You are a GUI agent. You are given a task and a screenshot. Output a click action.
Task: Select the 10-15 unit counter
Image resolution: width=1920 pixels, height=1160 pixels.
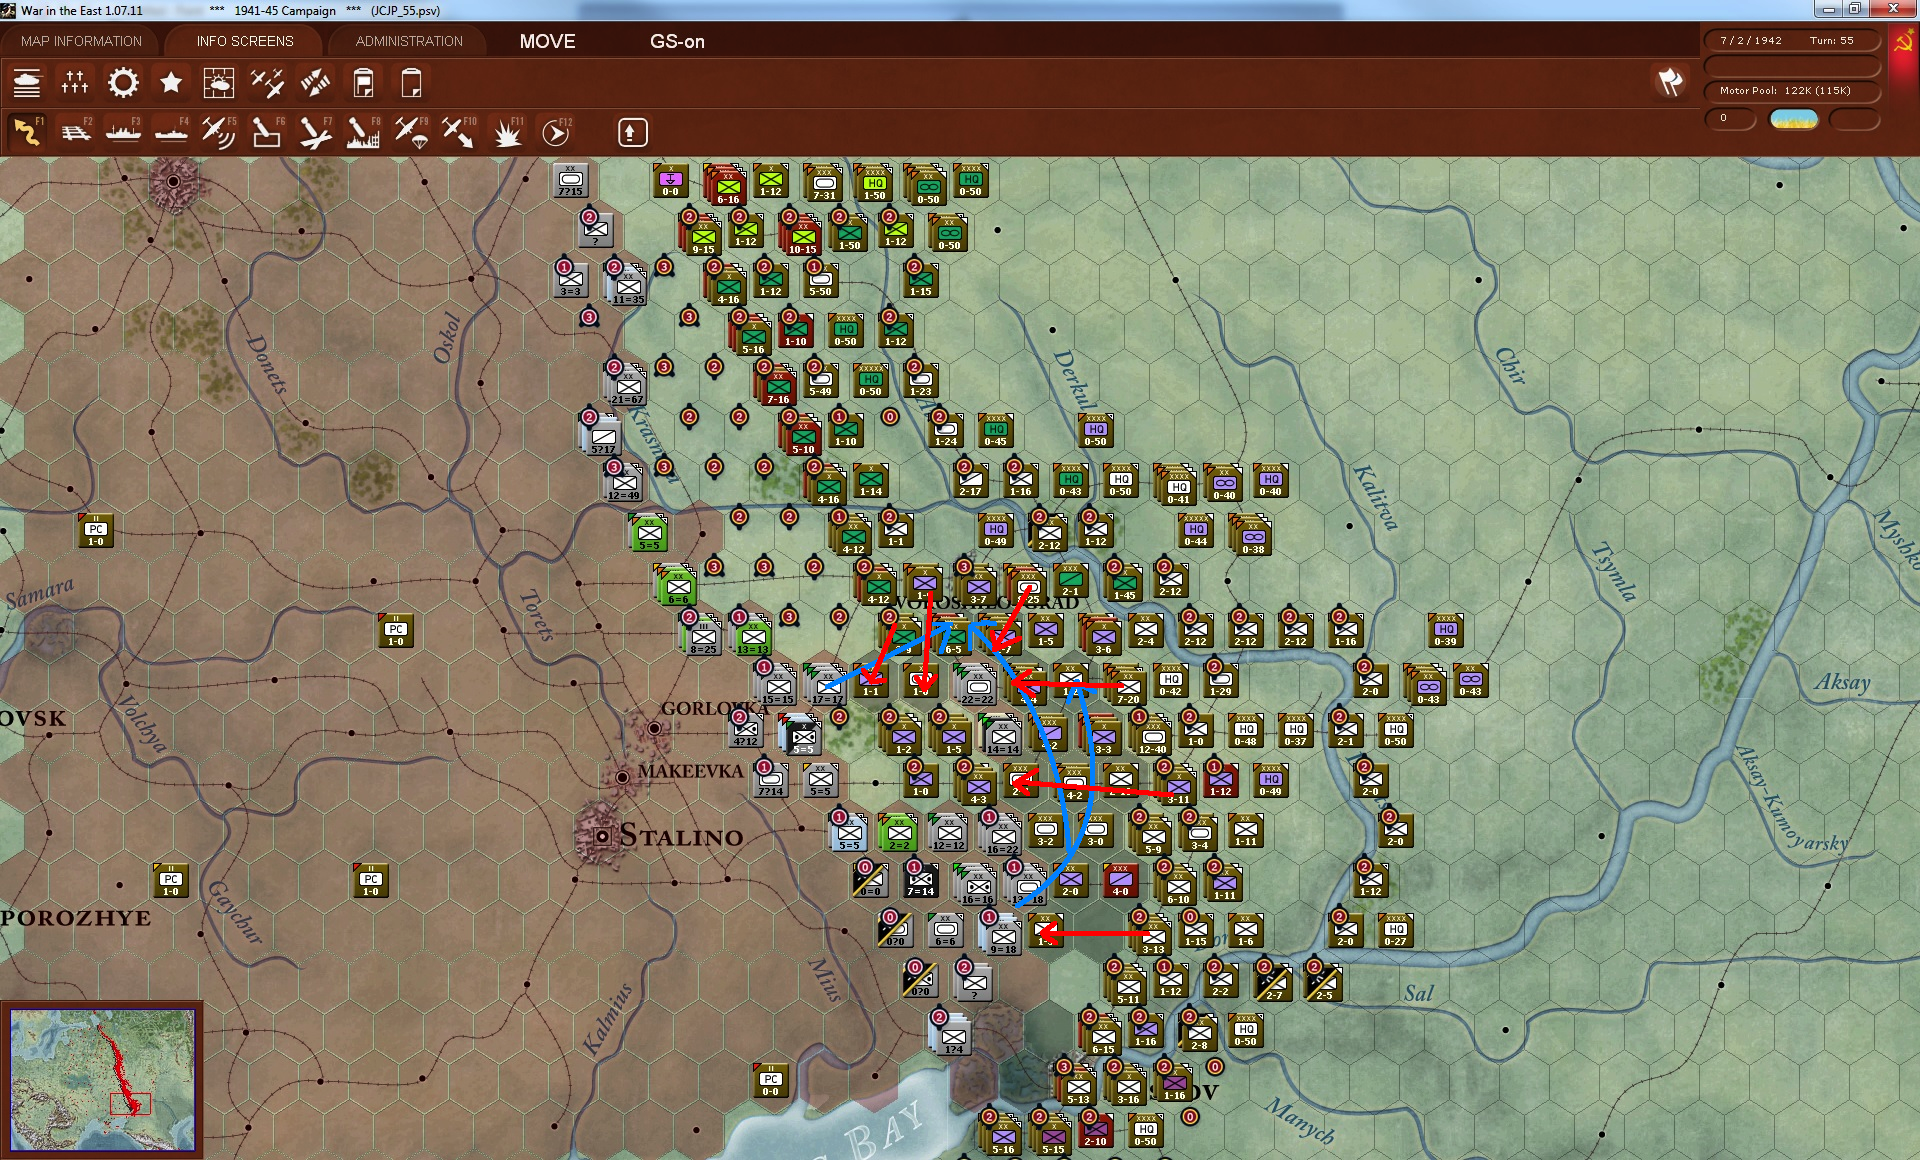point(802,237)
